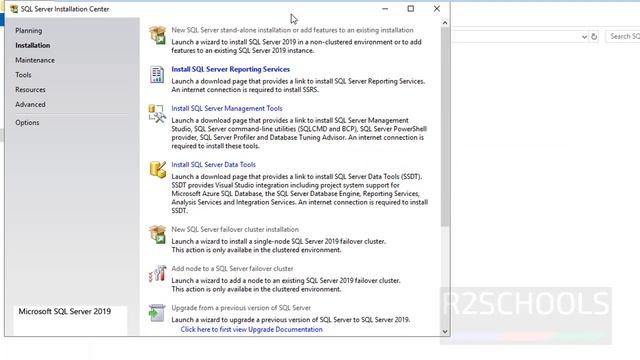This screenshot has height=360, width=640.
Task: Click the Management Tools icon
Action: pos(157,113)
